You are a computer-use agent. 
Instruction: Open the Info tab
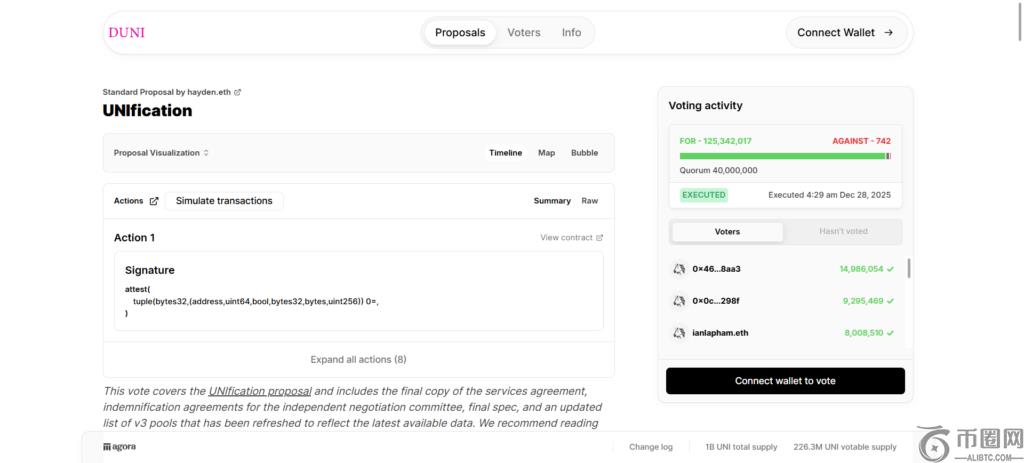pyautogui.click(x=571, y=33)
